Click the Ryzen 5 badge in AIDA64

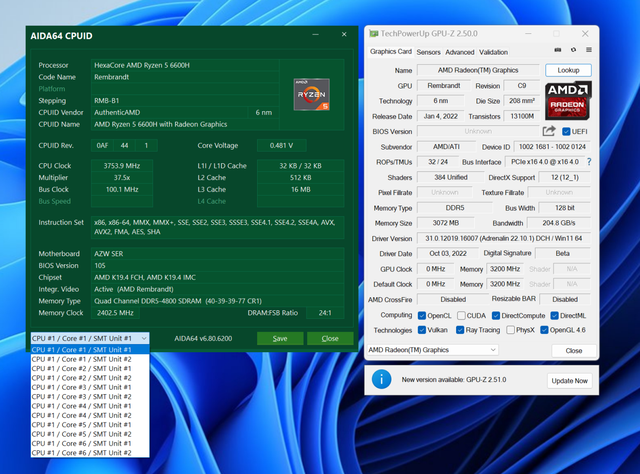tap(311, 94)
